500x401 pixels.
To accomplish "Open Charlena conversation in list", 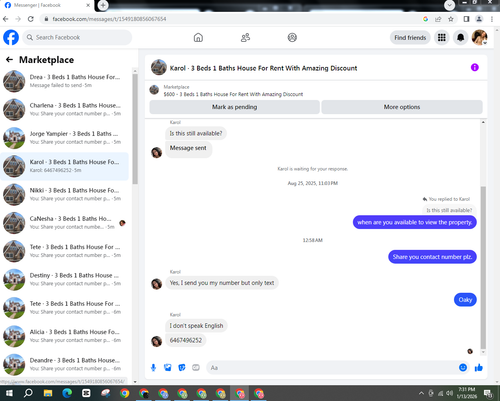I will [64, 109].
